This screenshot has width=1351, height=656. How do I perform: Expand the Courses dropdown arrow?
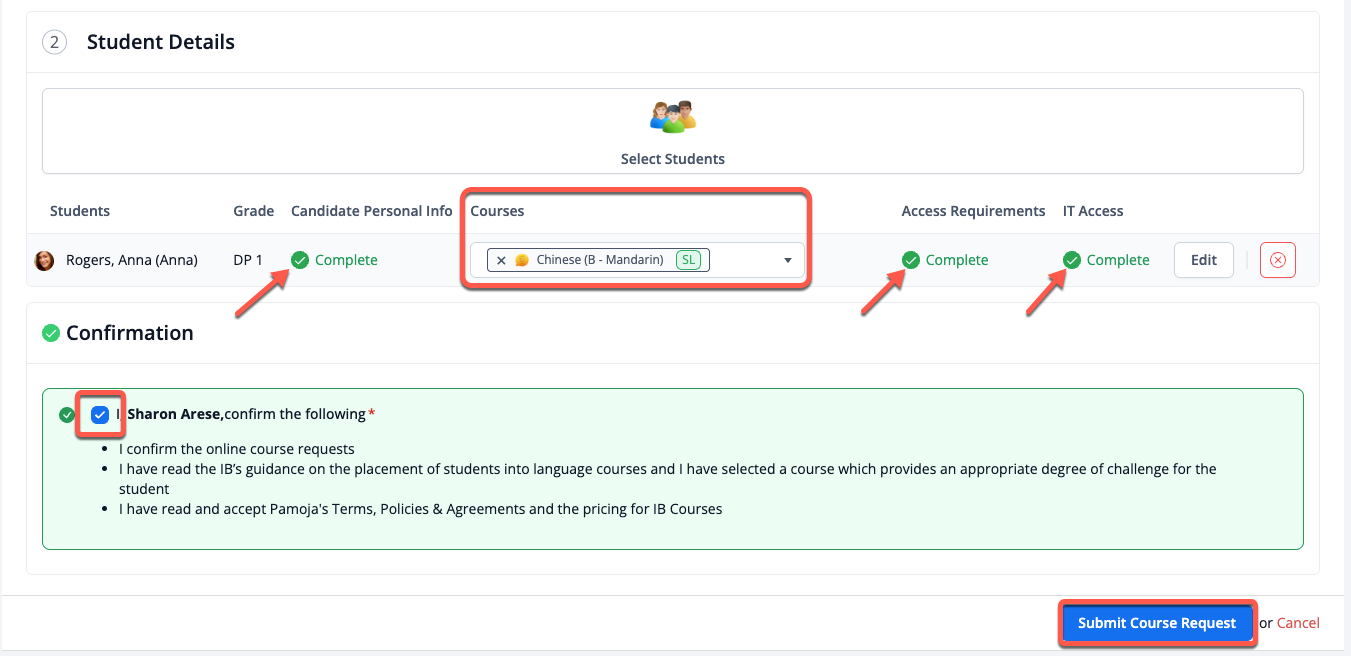click(787, 260)
